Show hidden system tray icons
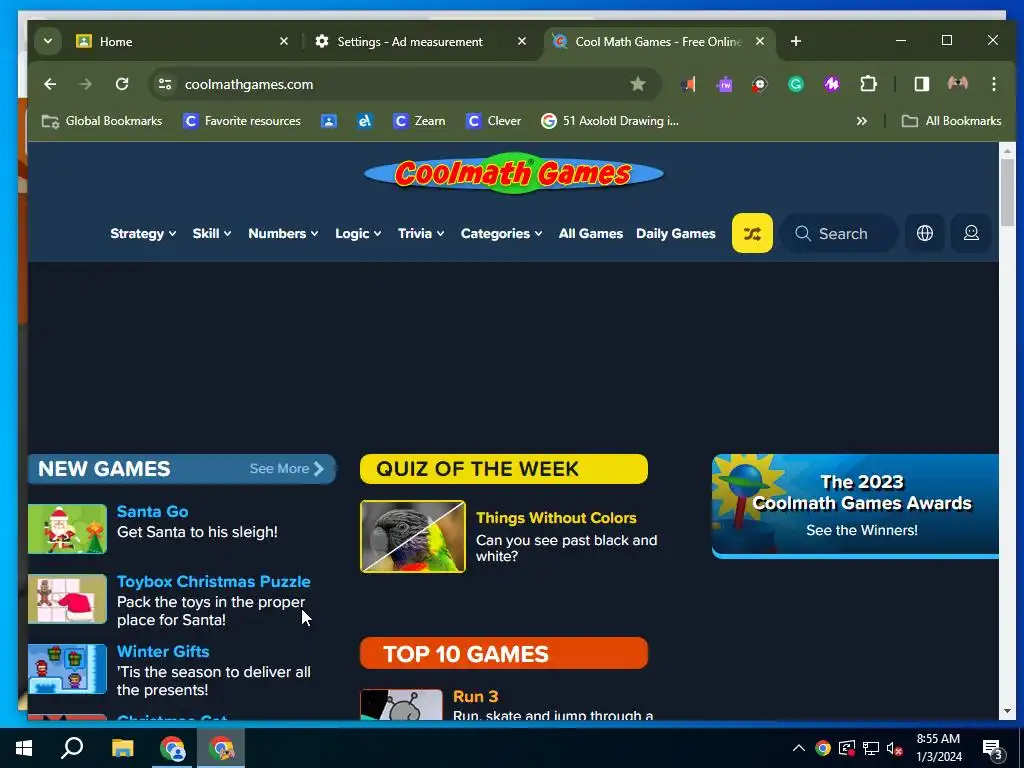This screenshot has height=768, width=1024. [x=798, y=748]
